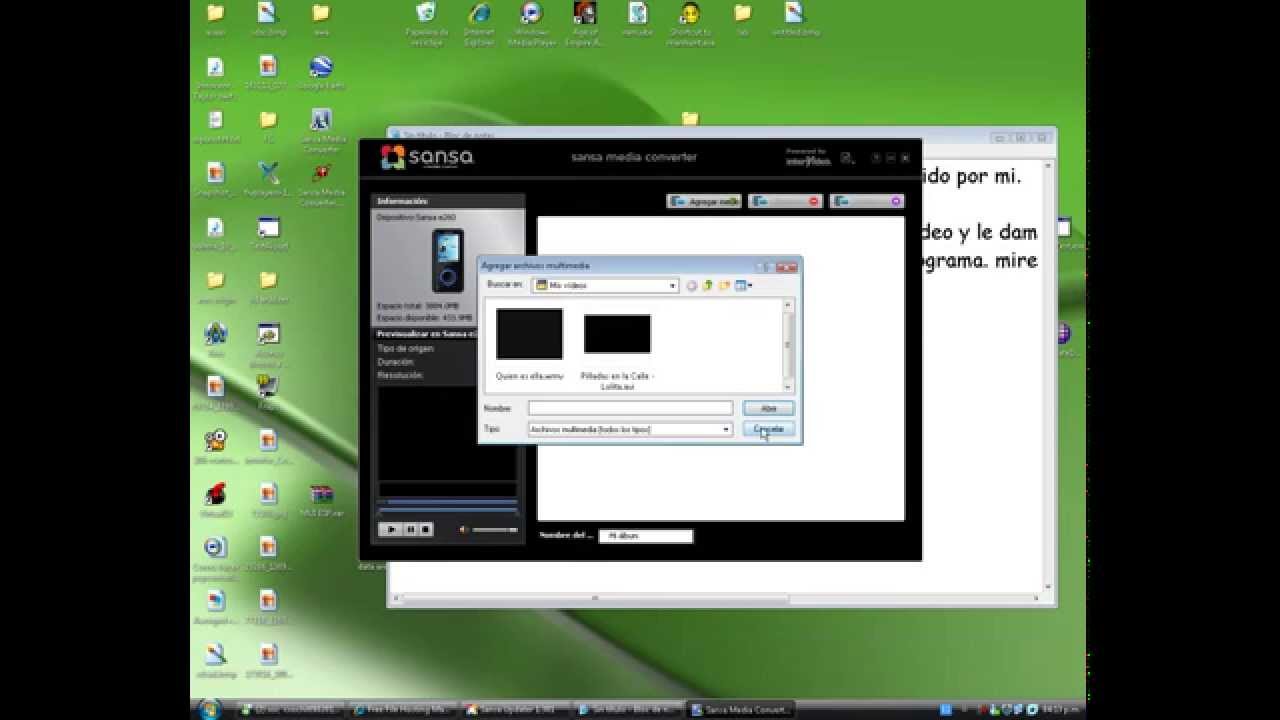Click Abrir in the file dialog
The image size is (1280, 720).
point(768,408)
